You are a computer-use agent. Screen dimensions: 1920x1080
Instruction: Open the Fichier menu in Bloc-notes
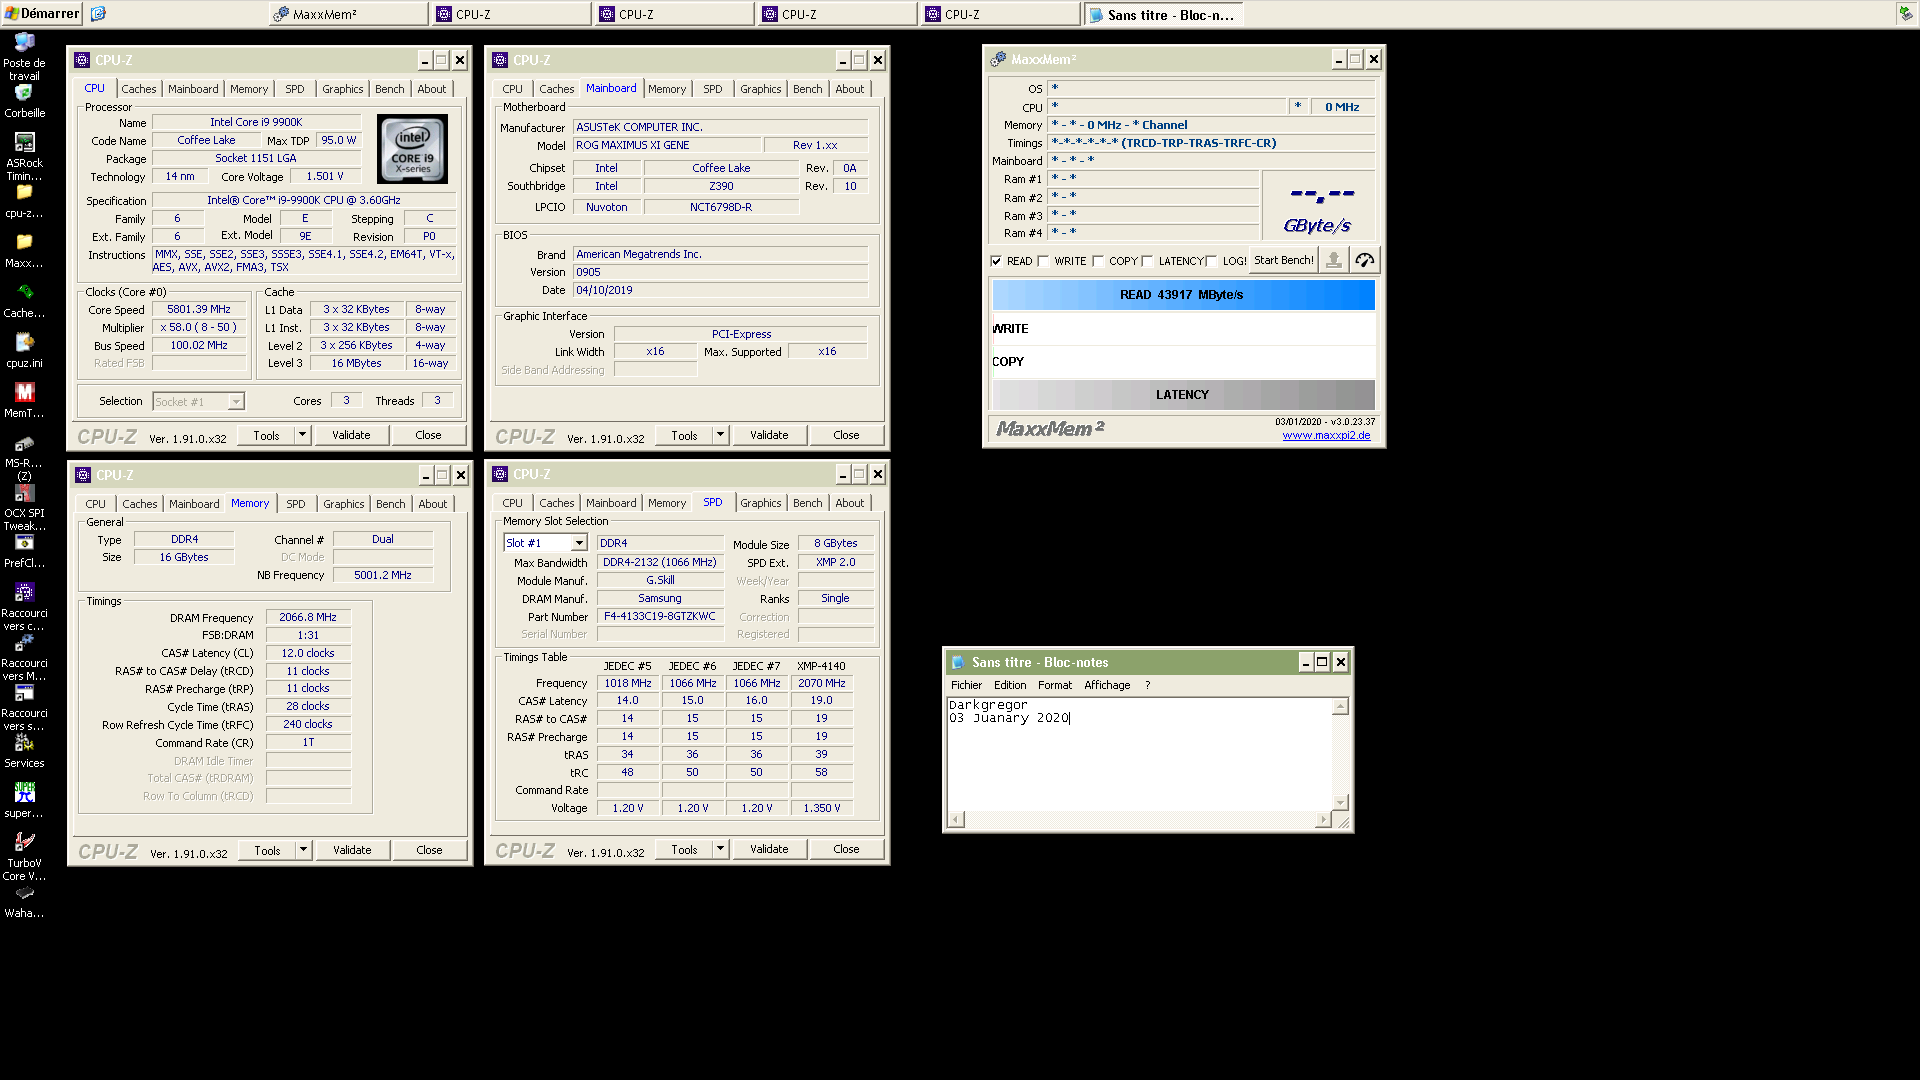pyautogui.click(x=966, y=685)
